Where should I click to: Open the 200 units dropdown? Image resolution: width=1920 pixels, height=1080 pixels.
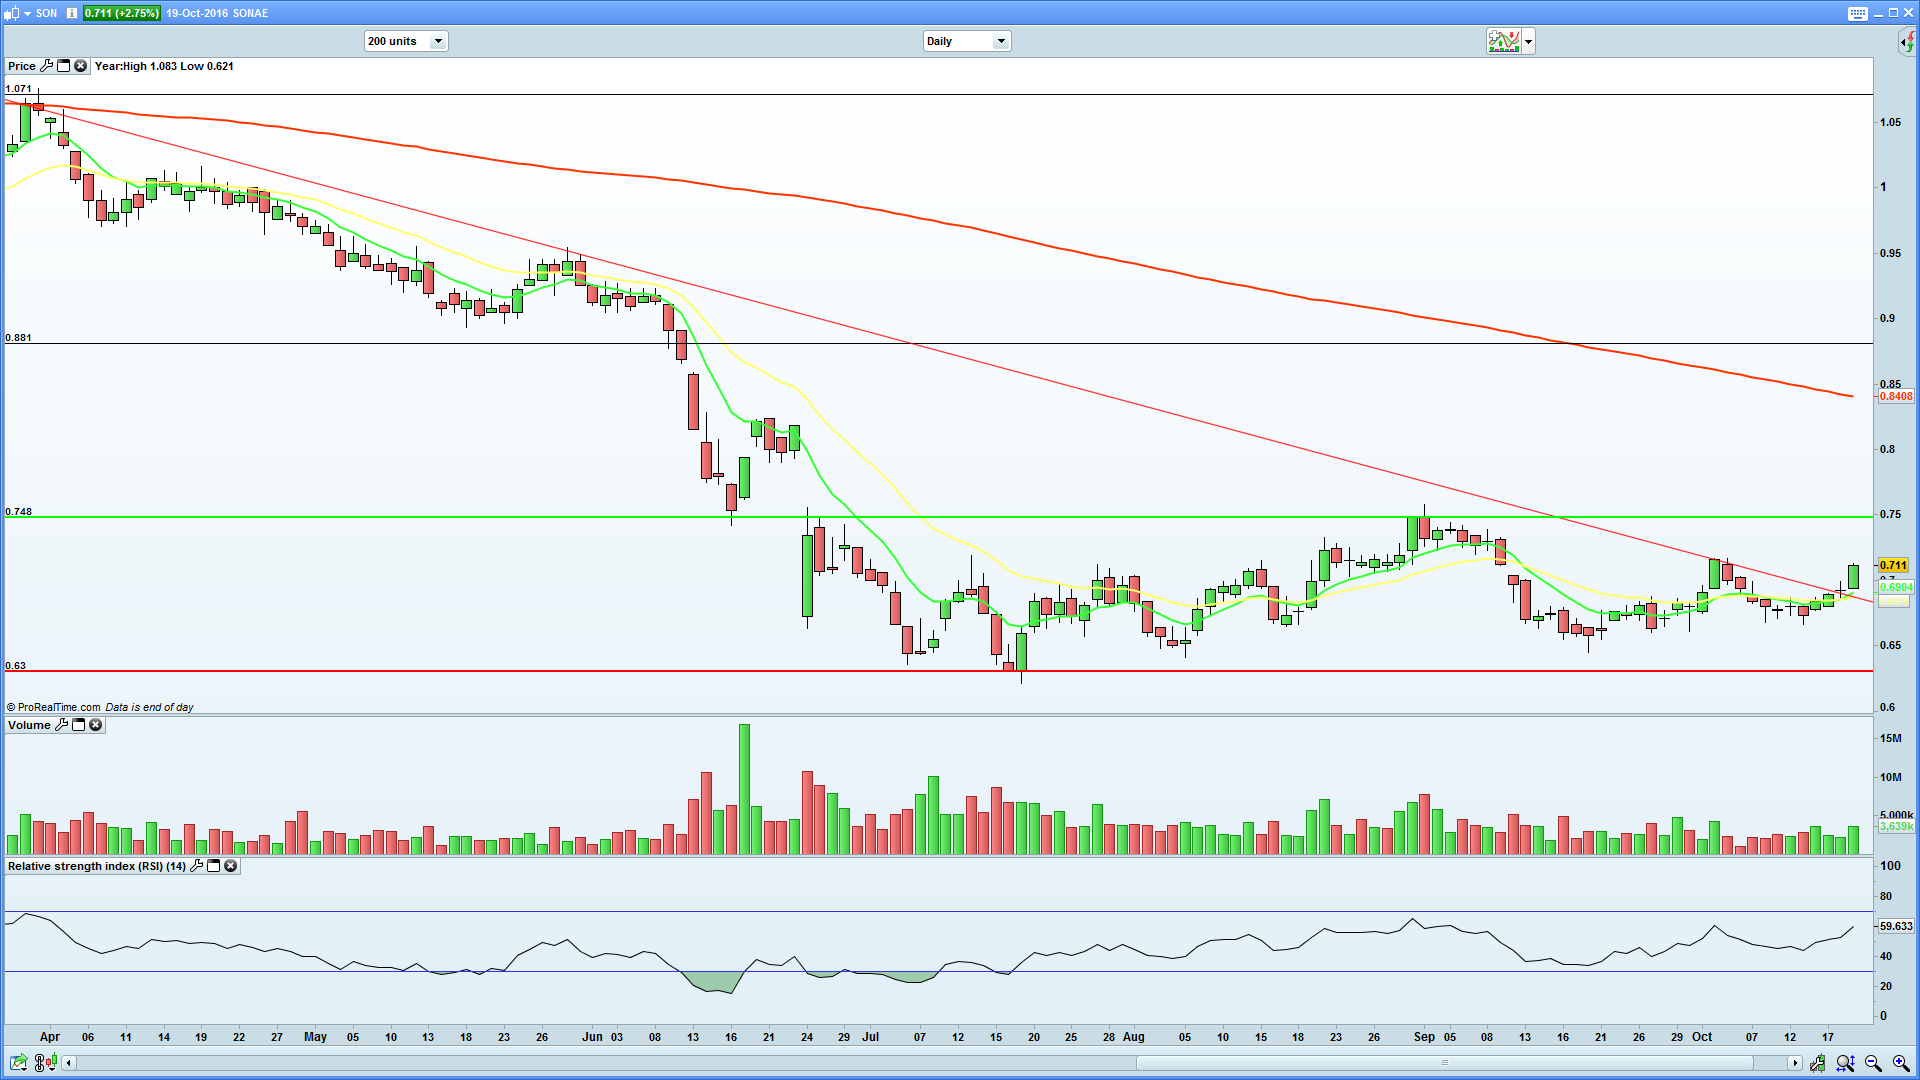(437, 41)
